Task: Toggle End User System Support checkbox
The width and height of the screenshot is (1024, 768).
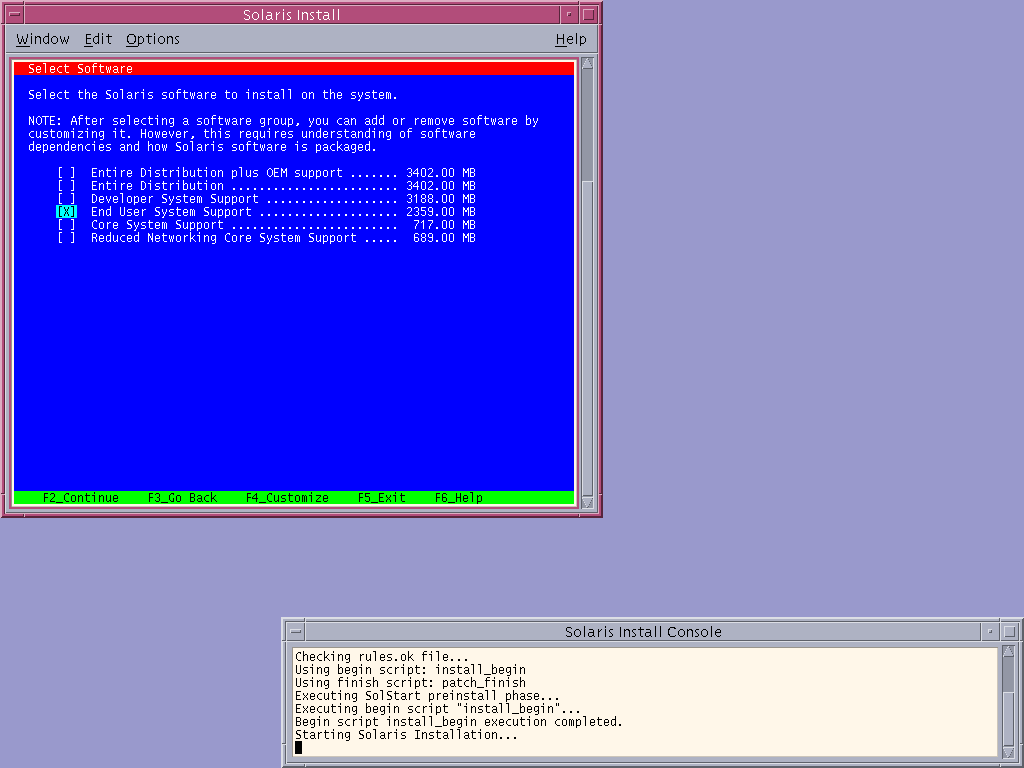Action: [x=67, y=212]
